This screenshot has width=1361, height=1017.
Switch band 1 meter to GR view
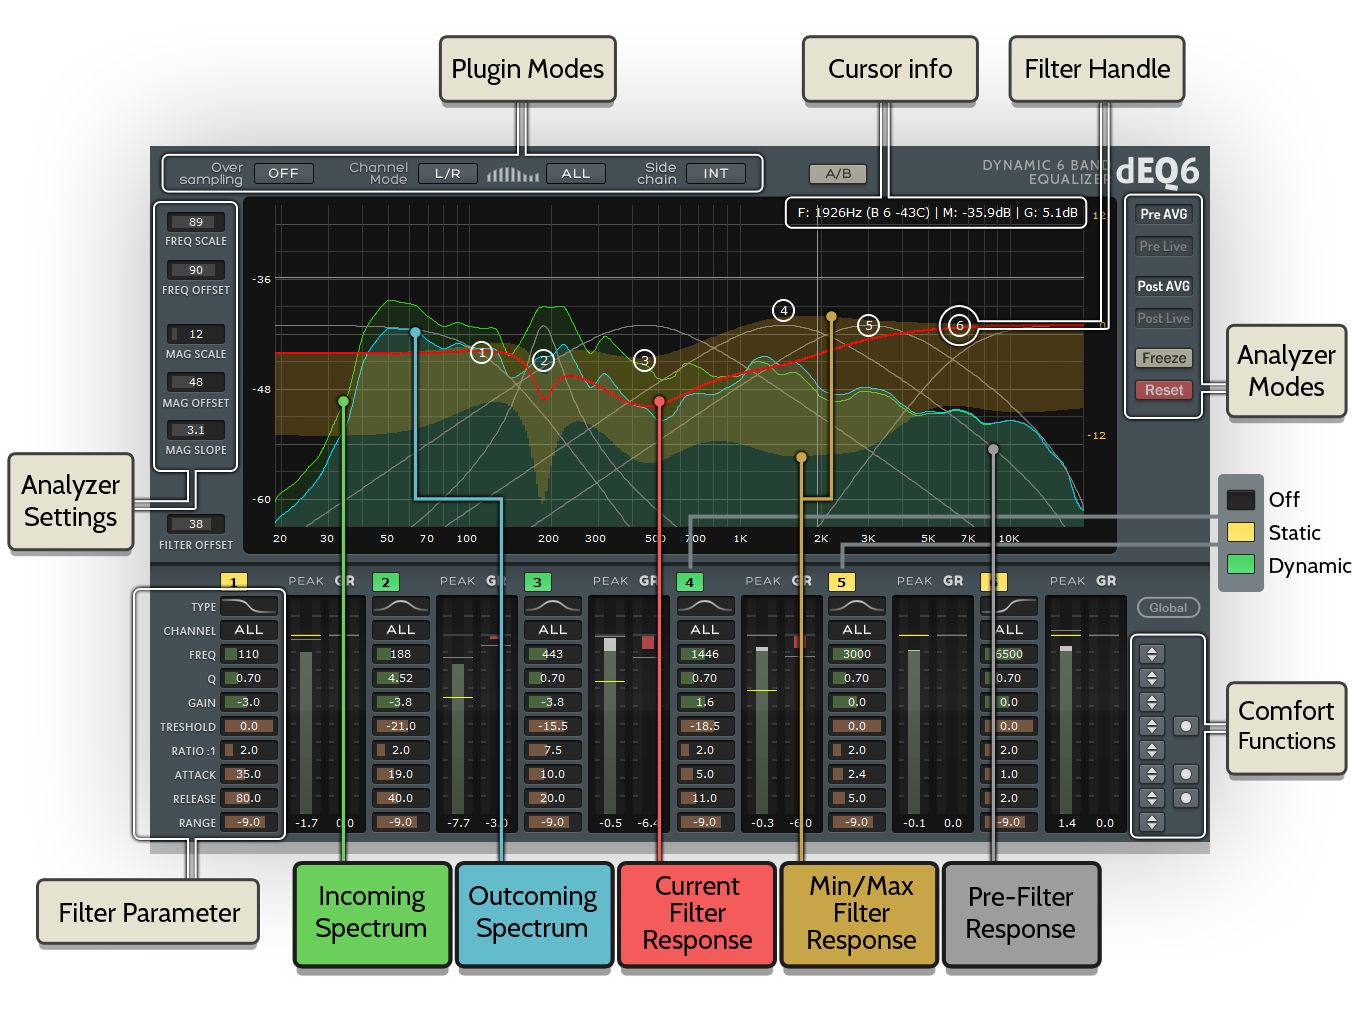pyautogui.click(x=345, y=580)
